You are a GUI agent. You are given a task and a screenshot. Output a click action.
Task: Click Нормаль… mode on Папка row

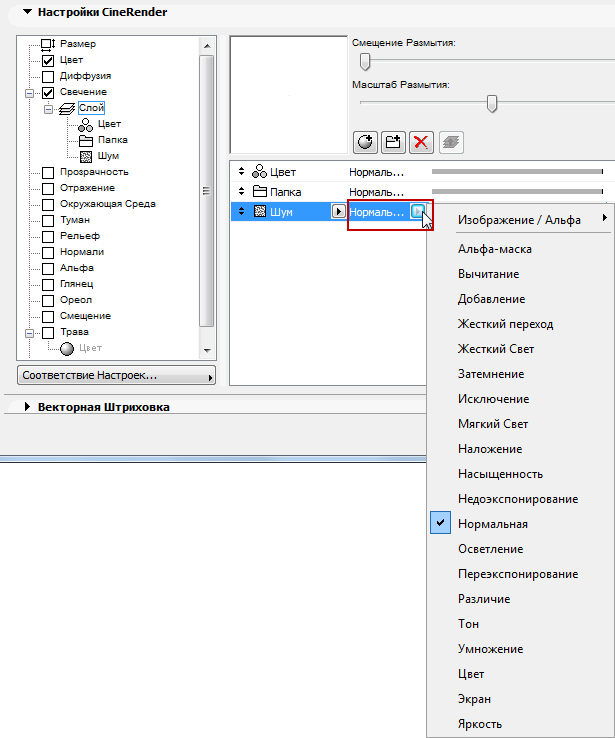click(x=376, y=192)
